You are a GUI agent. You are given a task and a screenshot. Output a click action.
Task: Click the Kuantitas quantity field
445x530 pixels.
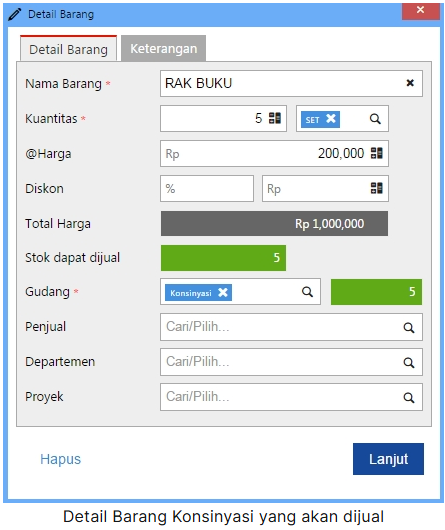coord(223,118)
